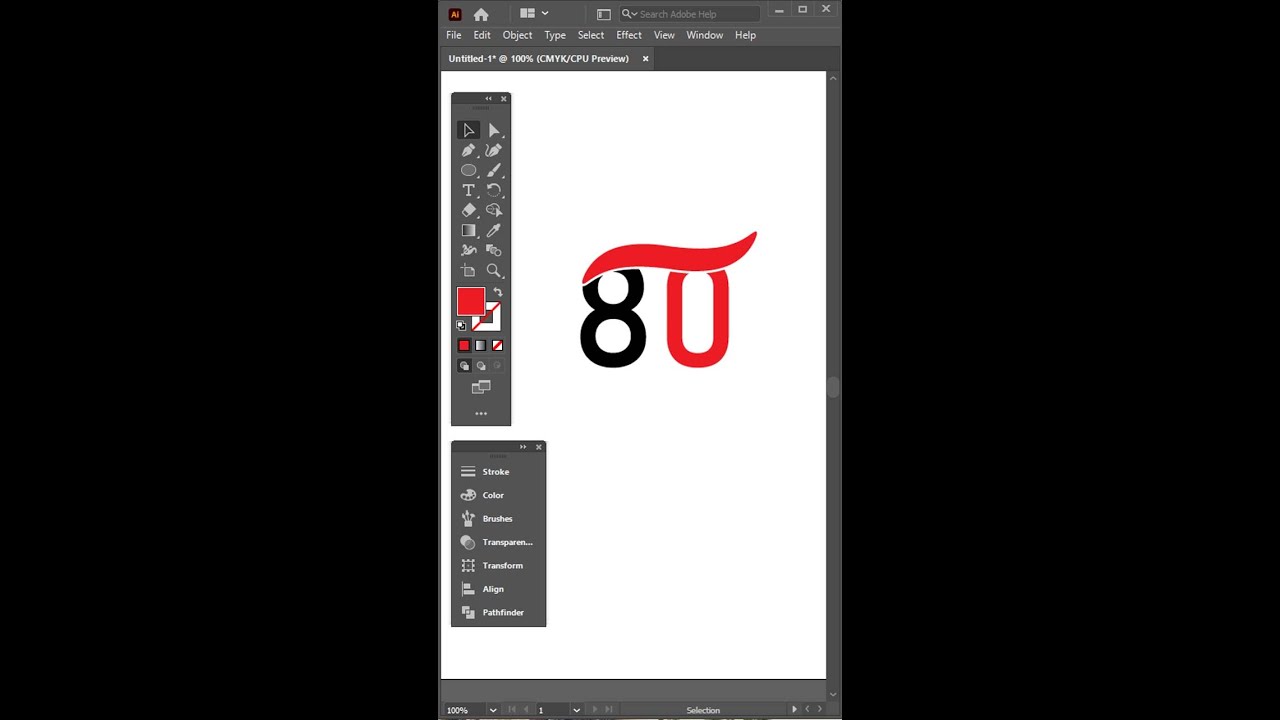Open the Stroke panel

[498, 472]
